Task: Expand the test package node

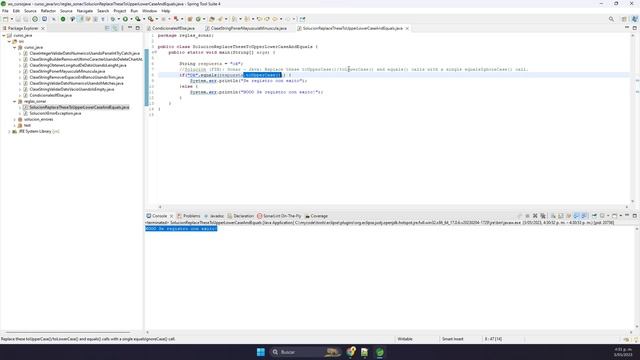Action: coord(15,125)
